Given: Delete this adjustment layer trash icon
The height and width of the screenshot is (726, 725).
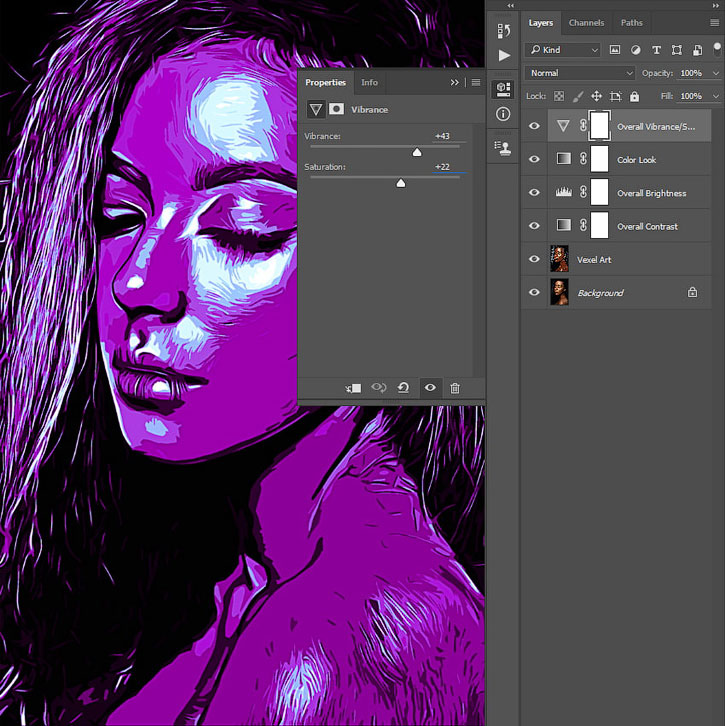Looking at the screenshot, I should (x=455, y=388).
